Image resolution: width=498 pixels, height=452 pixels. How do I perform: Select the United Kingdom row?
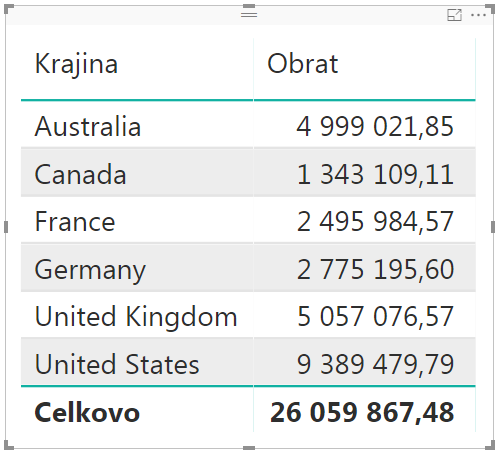pos(248,315)
